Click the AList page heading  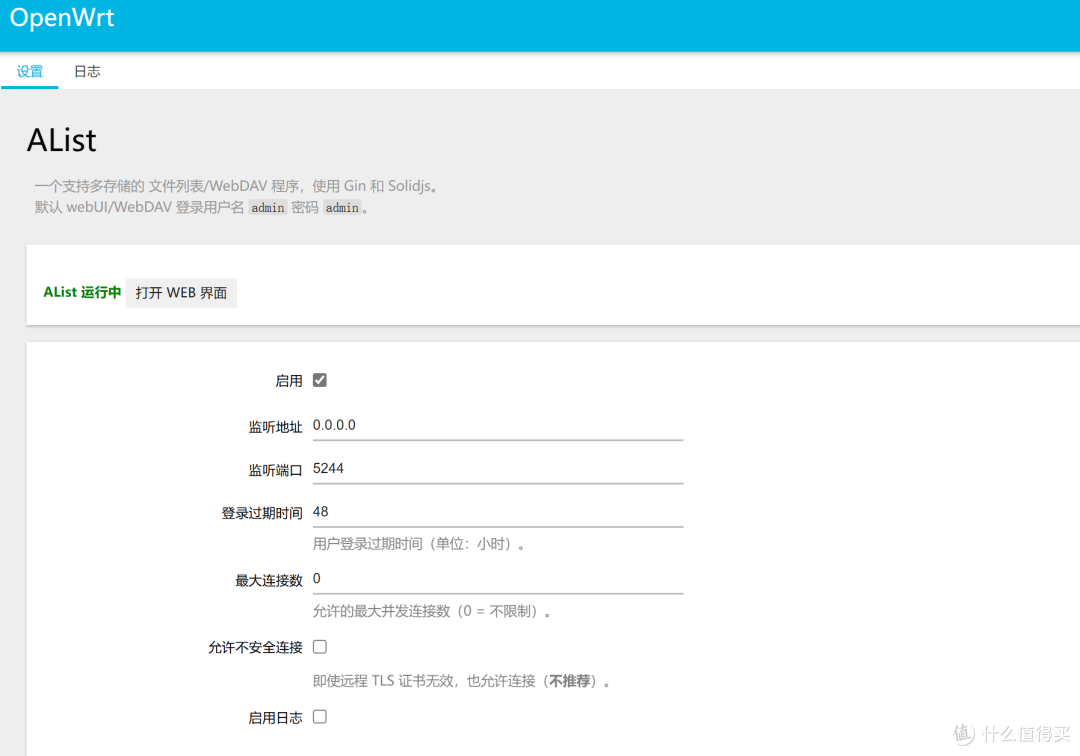(x=61, y=140)
